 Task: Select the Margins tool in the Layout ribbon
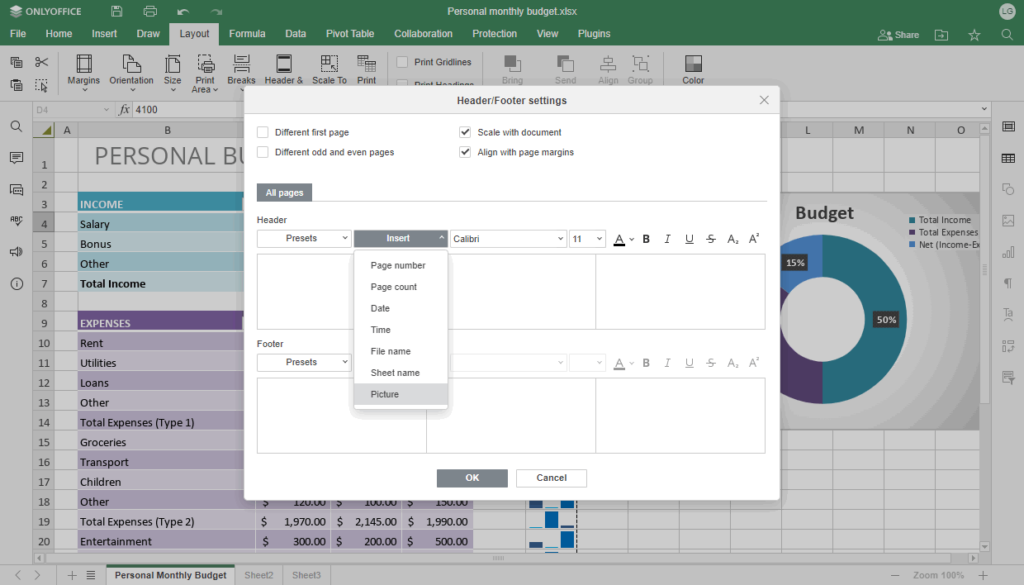(84, 71)
